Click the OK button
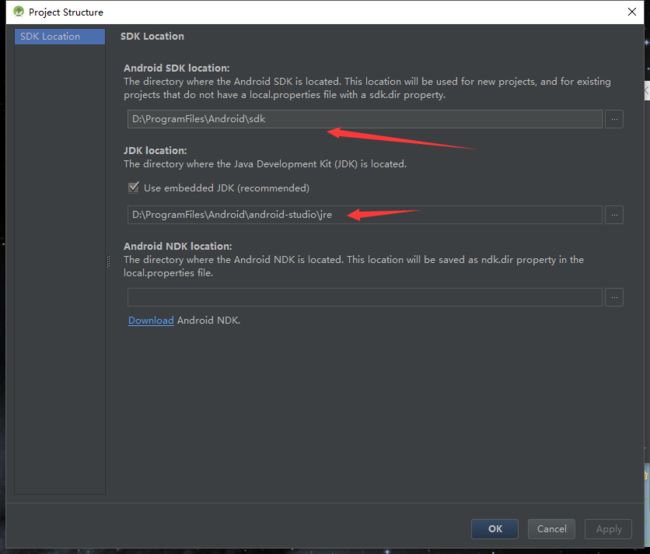 click(x=495, y=529)
